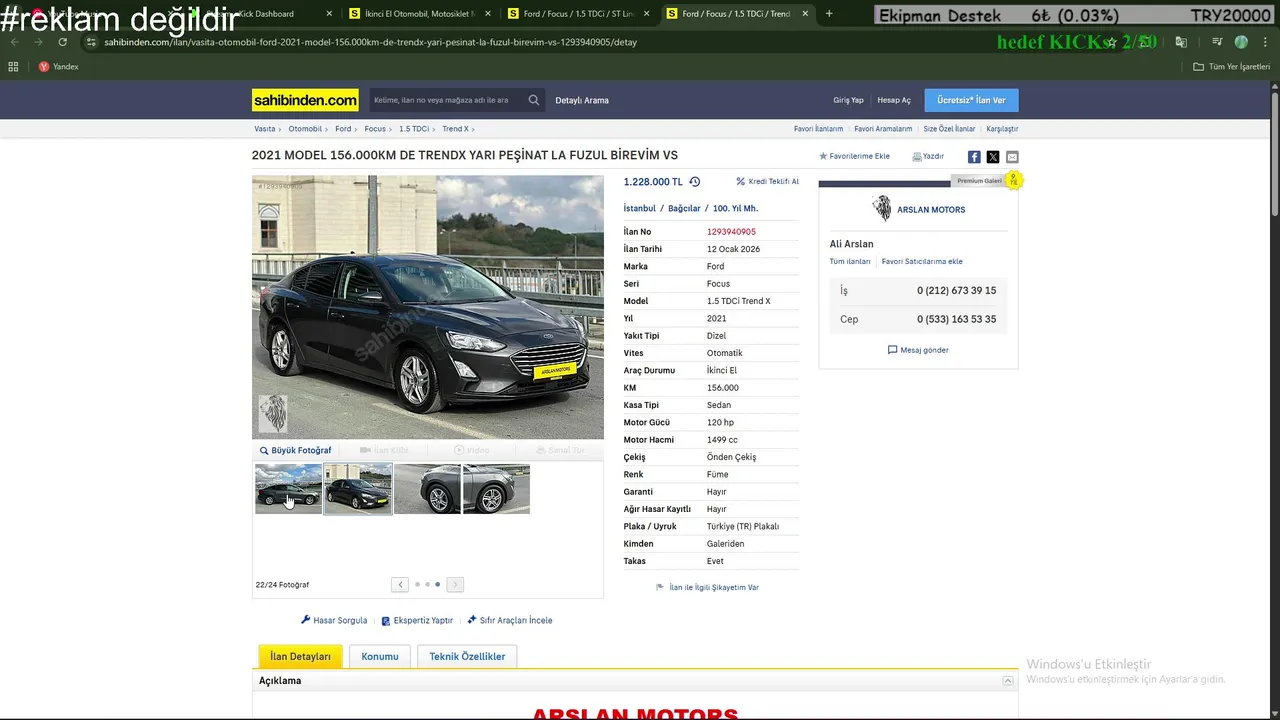Click 1.5 TDCi breadcrumb
The width and height of the screenshot is (1280, 720).
point(414,129)
